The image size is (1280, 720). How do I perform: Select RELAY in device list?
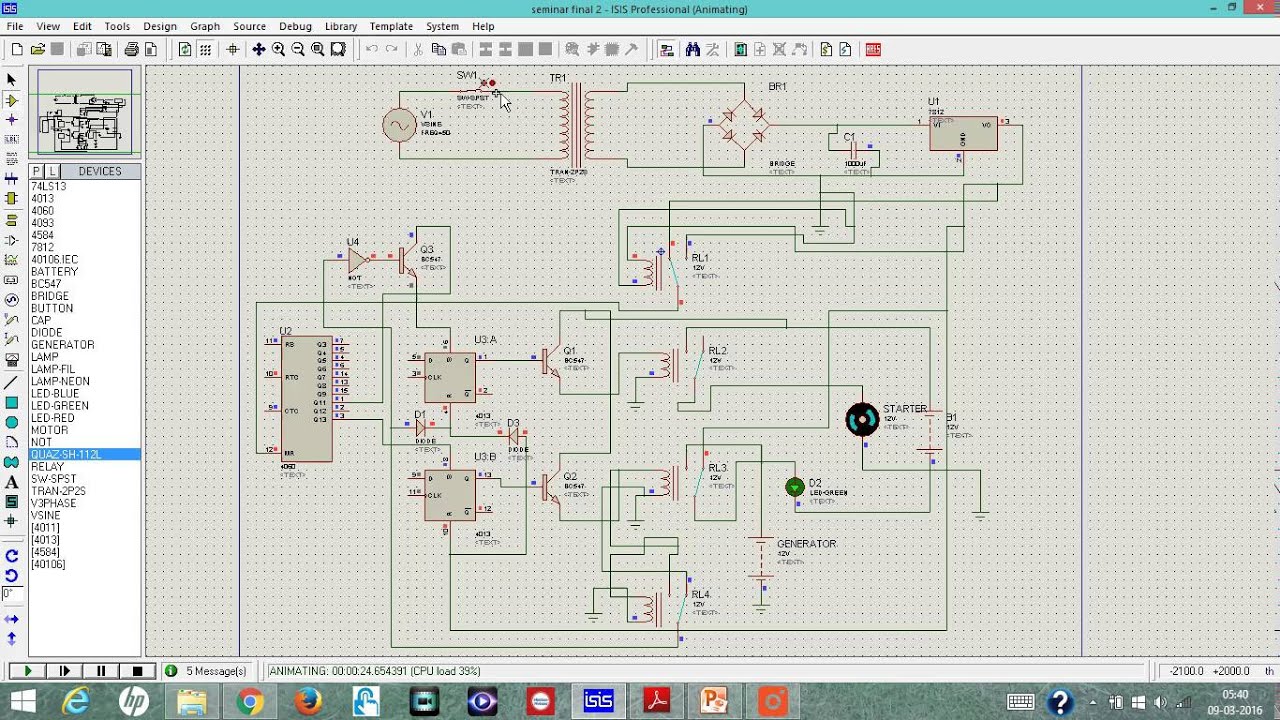pos(84,467)
